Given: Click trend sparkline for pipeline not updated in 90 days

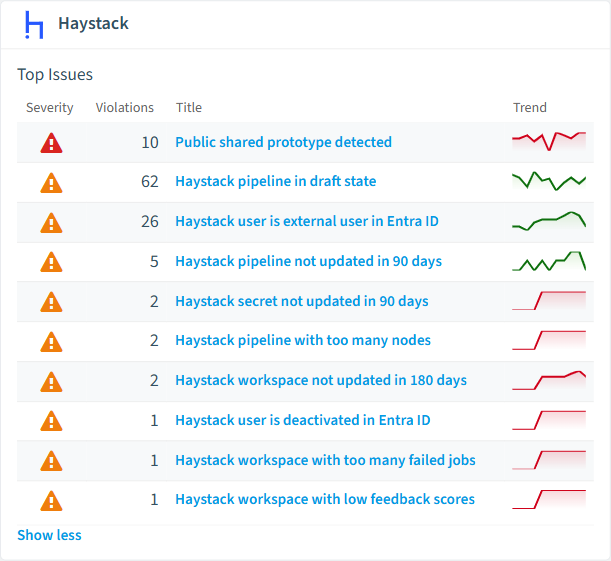Looking at the screenshot, I should tap(549, 261).
